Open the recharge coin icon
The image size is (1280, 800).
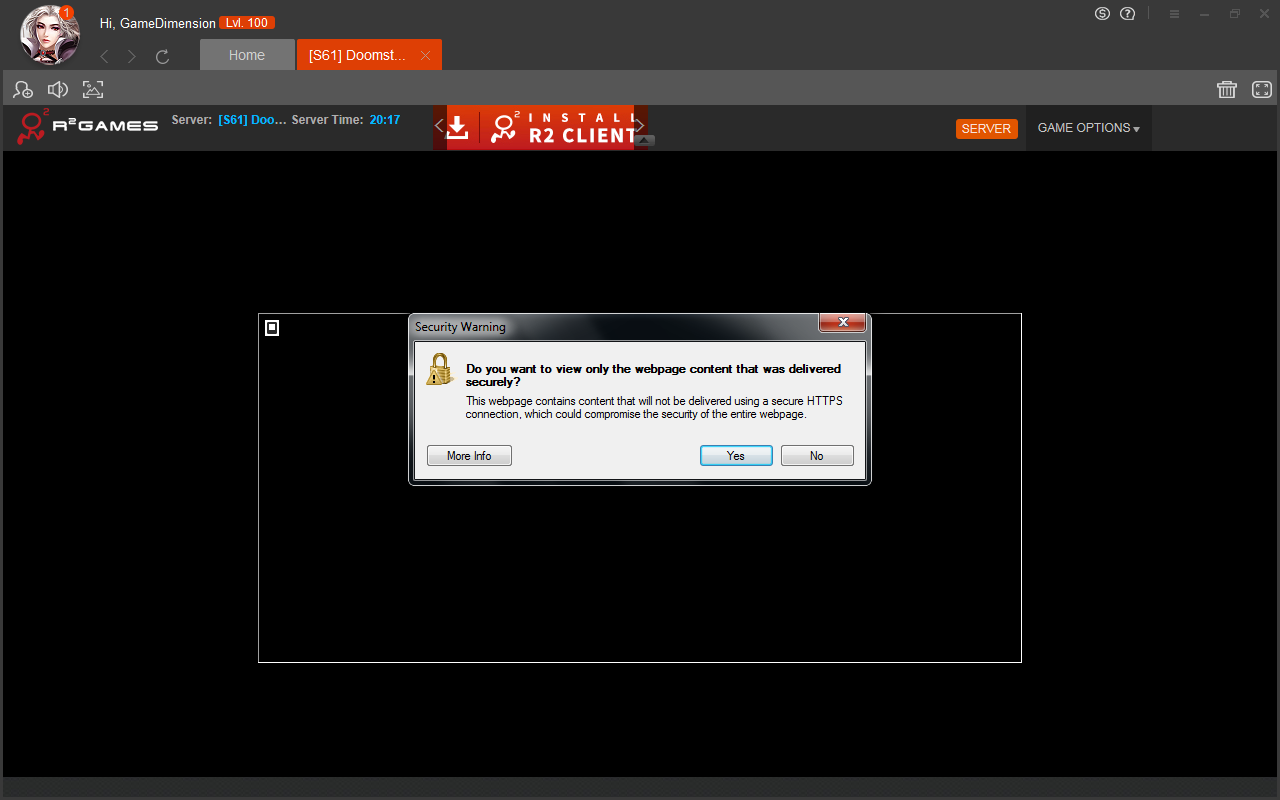pos(1102,14)
